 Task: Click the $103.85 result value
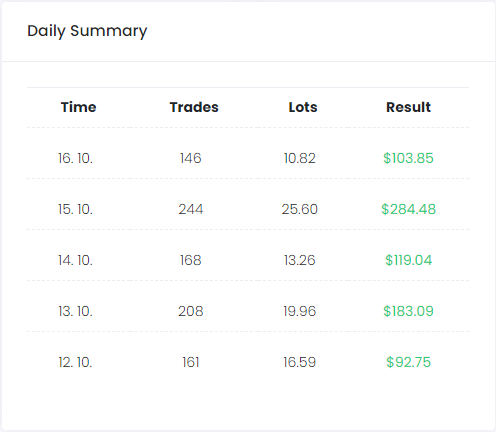[408, 158]
